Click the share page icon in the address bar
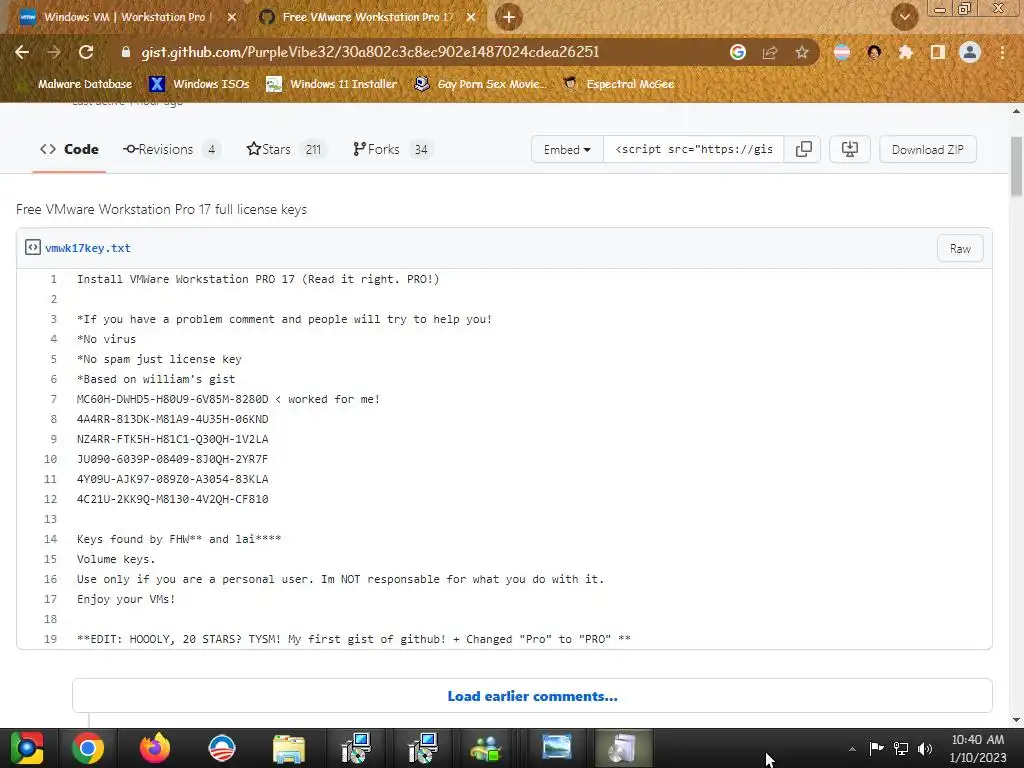This screenshot has width=1024, height=768. click(770, 52)
